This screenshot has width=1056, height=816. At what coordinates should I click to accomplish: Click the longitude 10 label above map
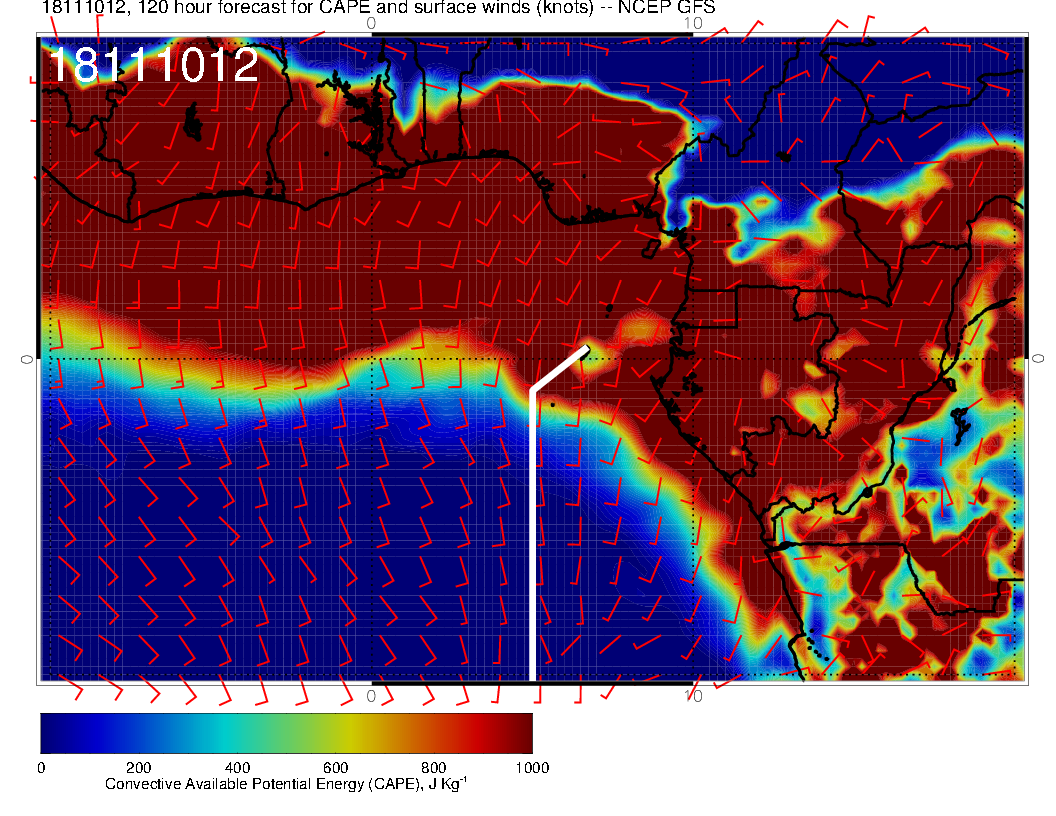tap(693, 23)
